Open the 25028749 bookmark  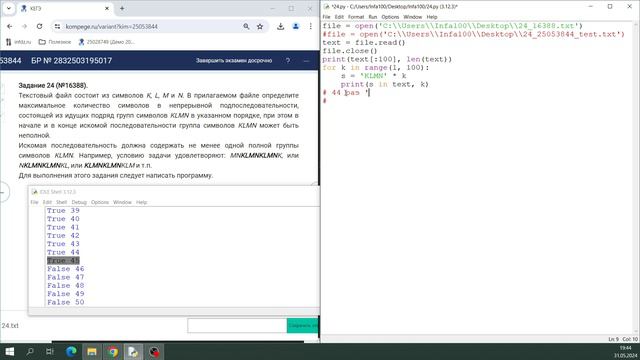[x=107, y=42]
